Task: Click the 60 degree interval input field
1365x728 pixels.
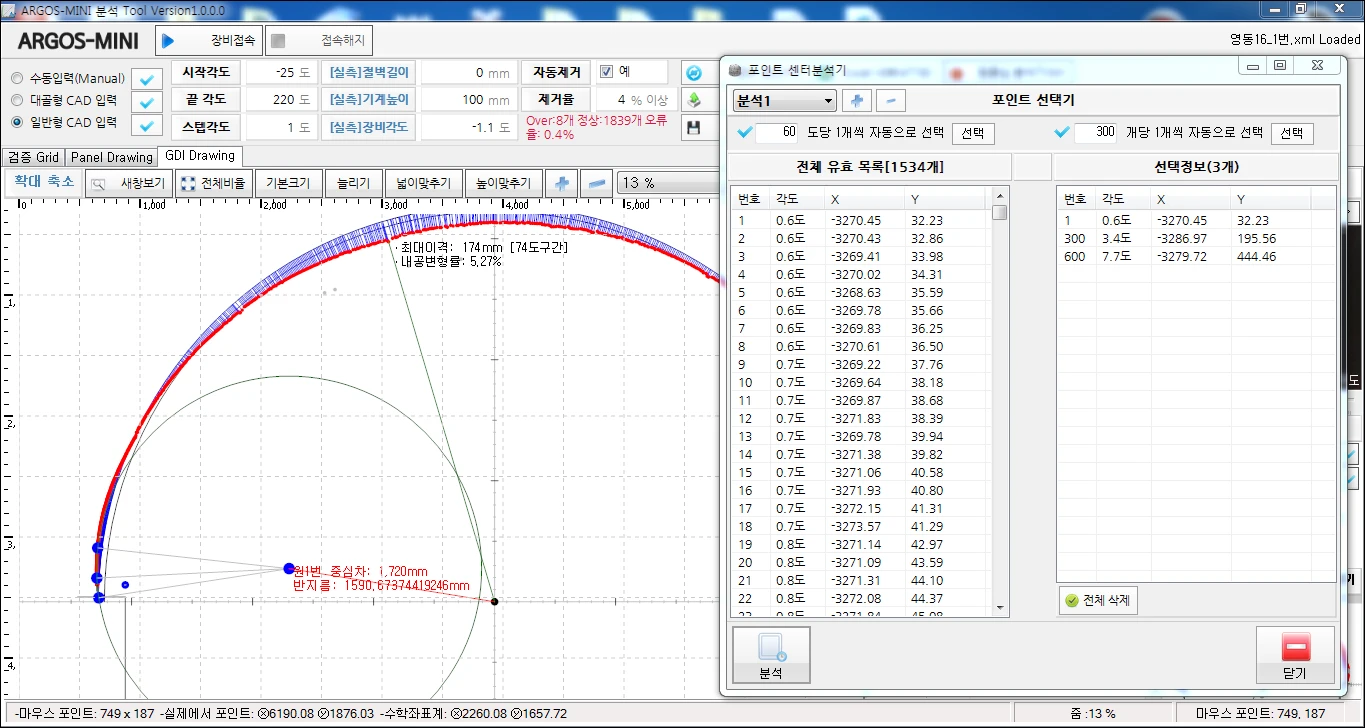Action: (x=777, y=132)
